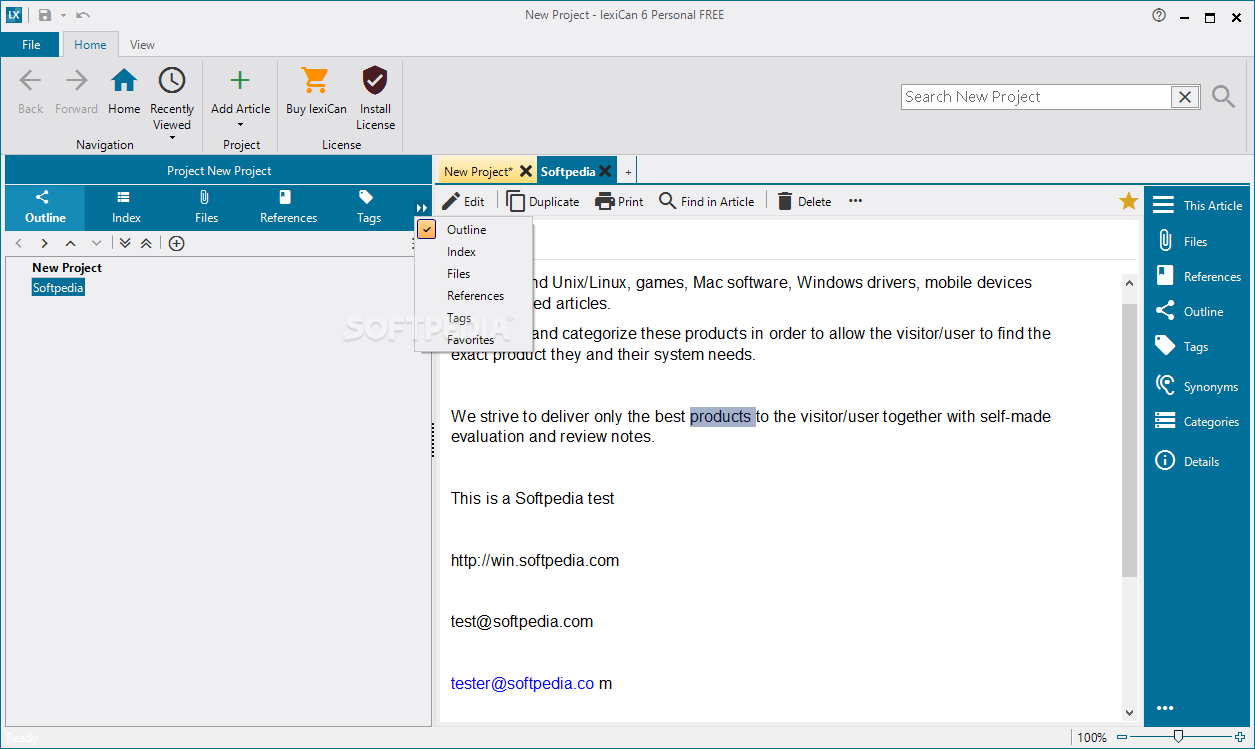Switch to New Project* document tab
This screenshot has width=1255, height=749.
click(478, 172)
